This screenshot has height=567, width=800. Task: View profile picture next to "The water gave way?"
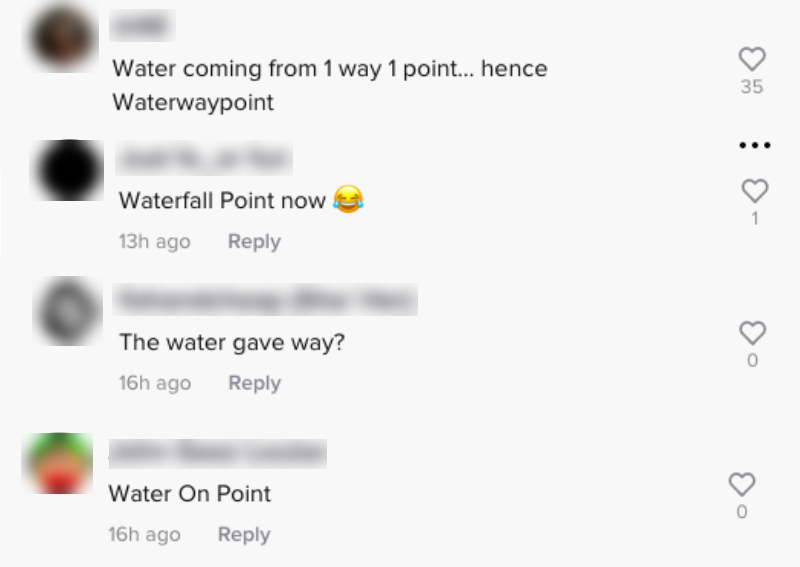[x=68, y=311]
